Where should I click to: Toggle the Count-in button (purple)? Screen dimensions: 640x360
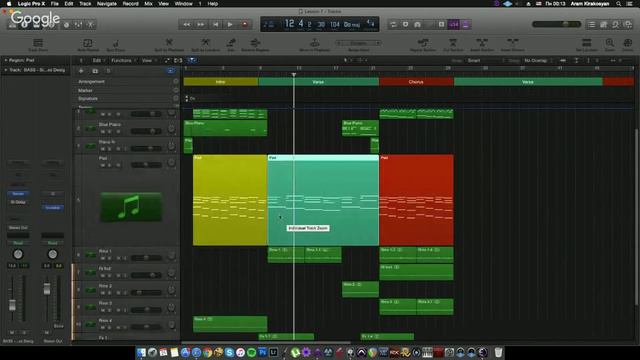point(453,24)
